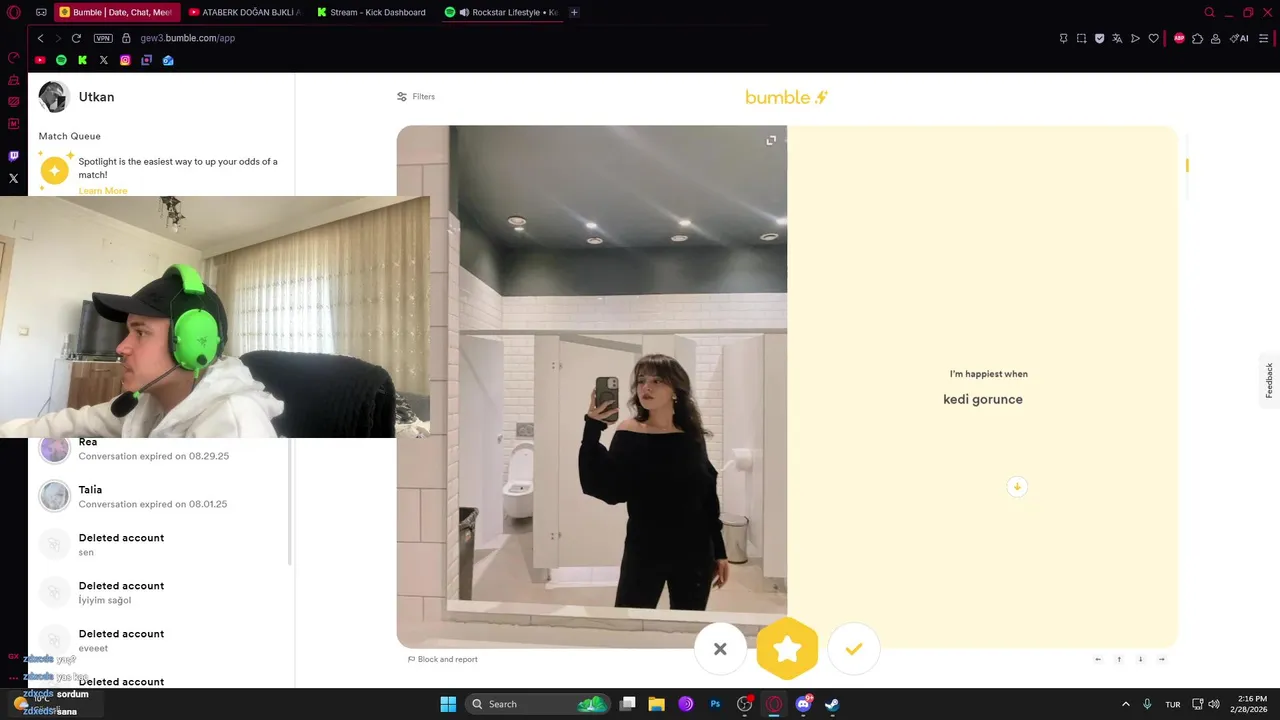Open the AI assistant button
Image resolution: width=1280 pixels, height=720 pixels.
(1239, 38)
